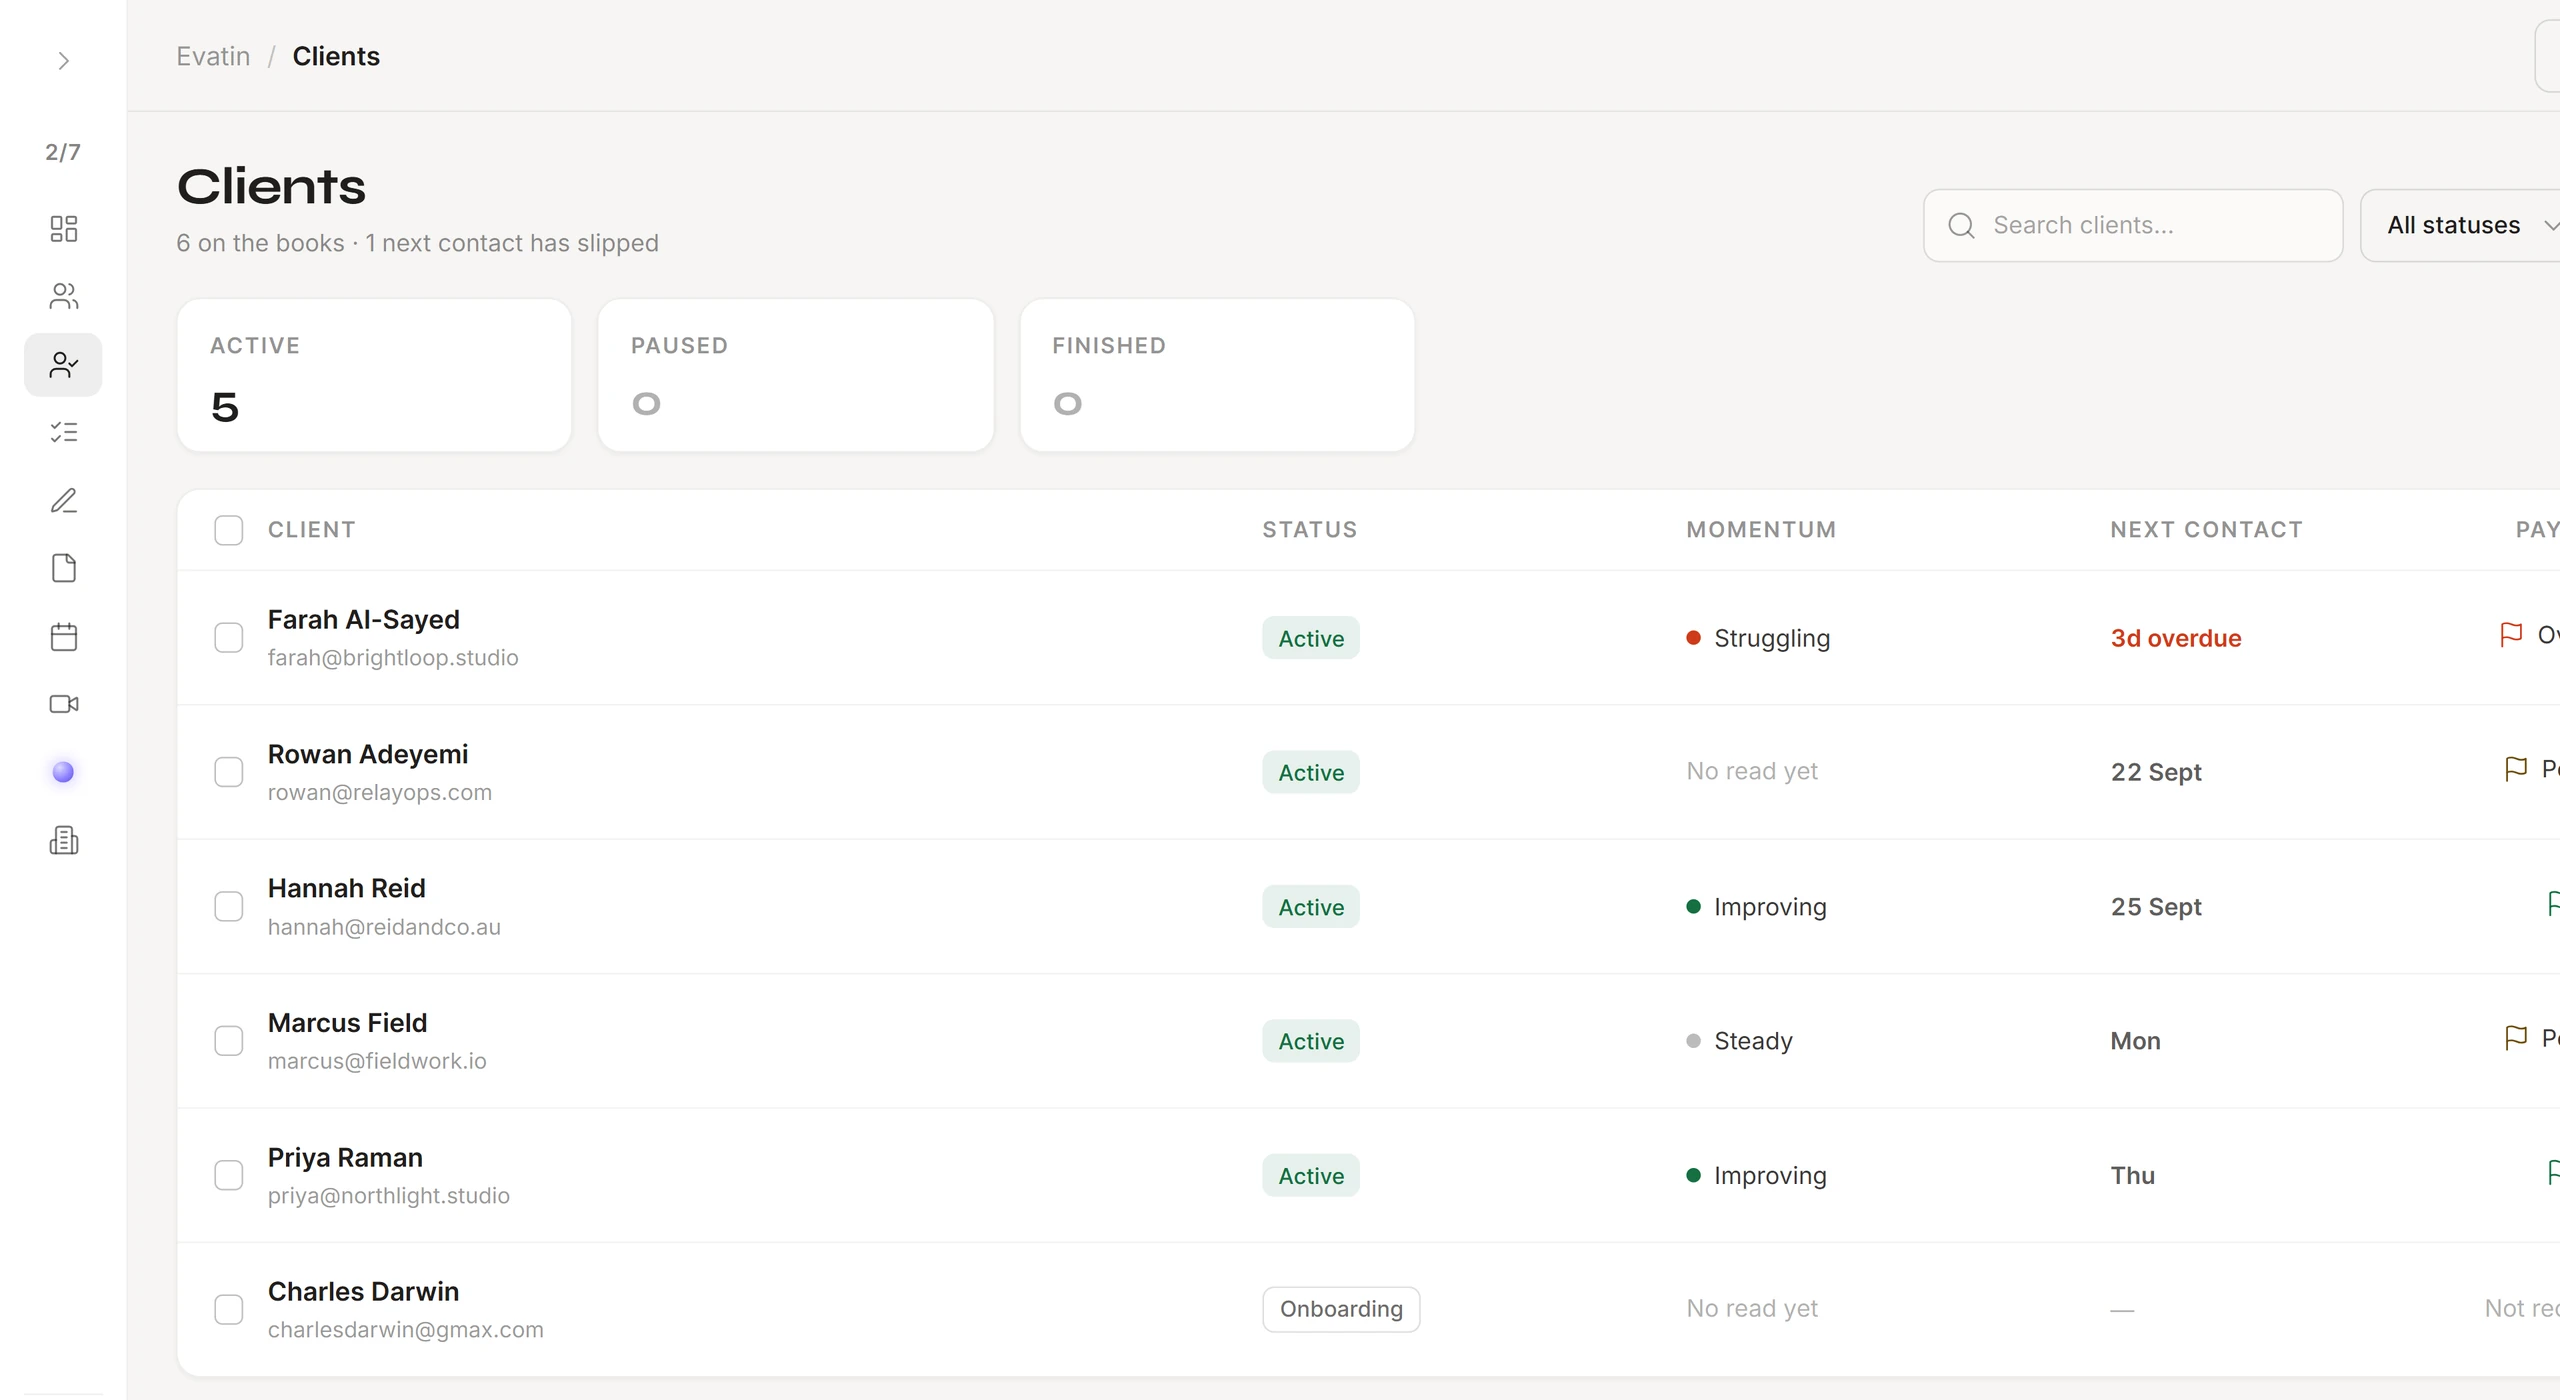Click the Mon next contact cell

click(x=2135, y=1041)
